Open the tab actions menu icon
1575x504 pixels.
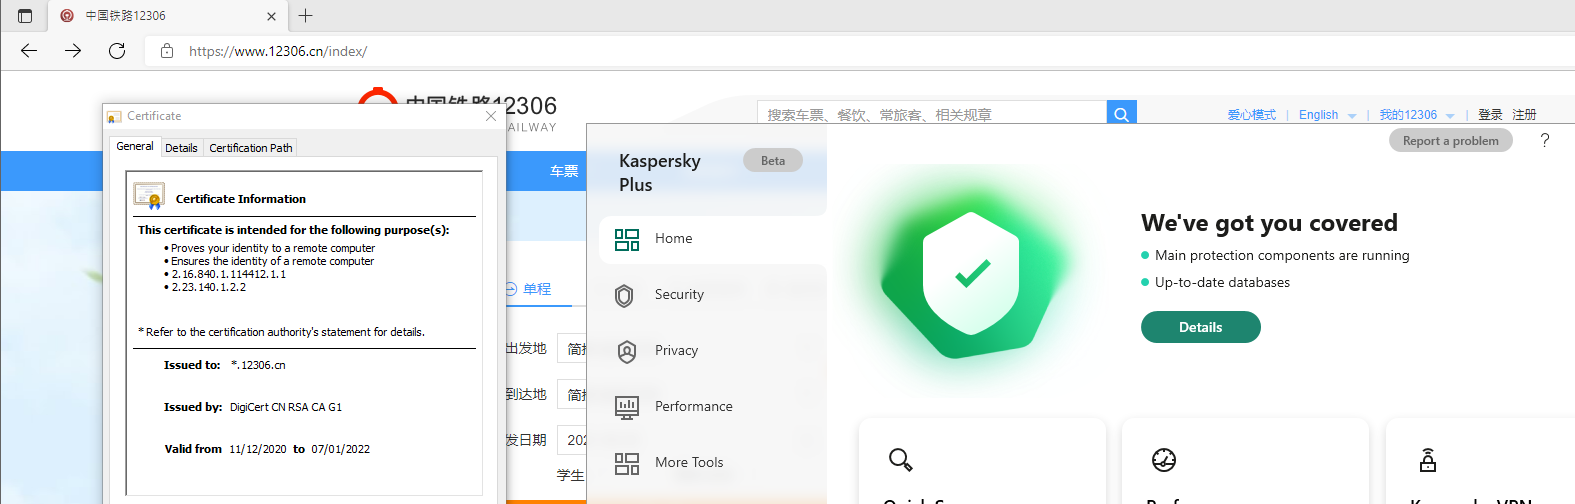point(25,16)
